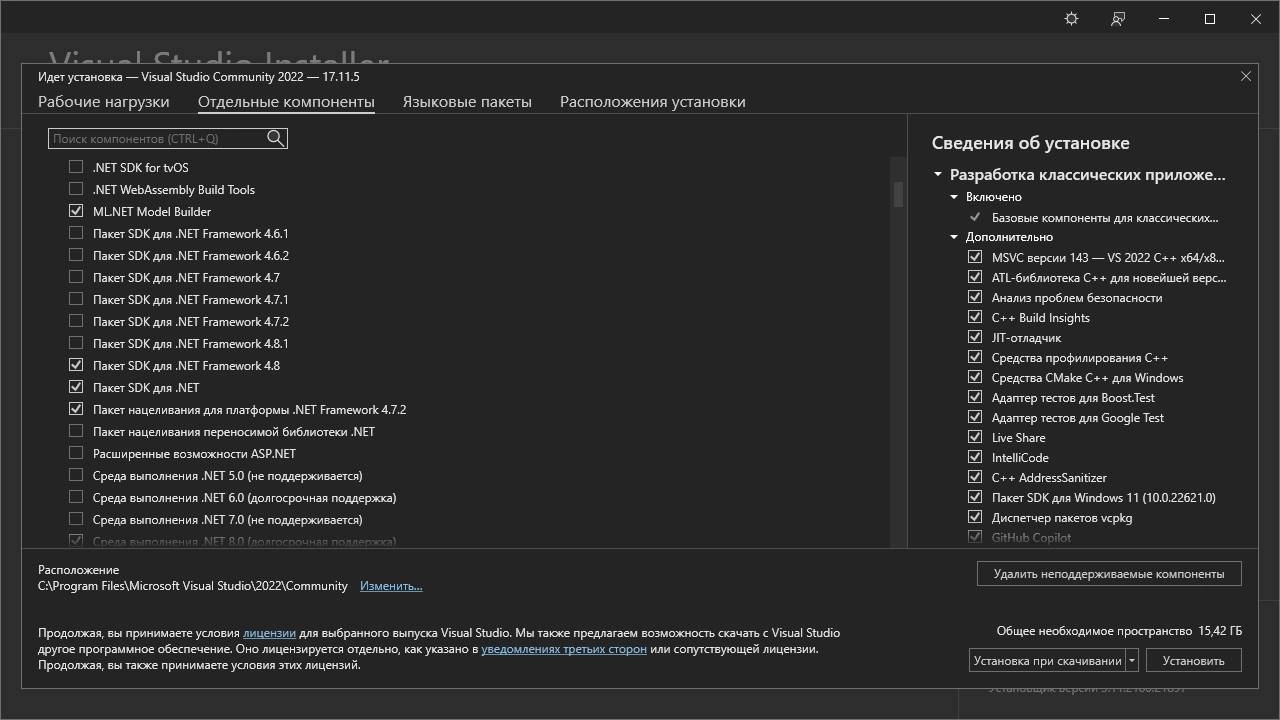The image size is (1280, 720).
Task: Collapse the Включено group
Action: [x=954, y=197]
